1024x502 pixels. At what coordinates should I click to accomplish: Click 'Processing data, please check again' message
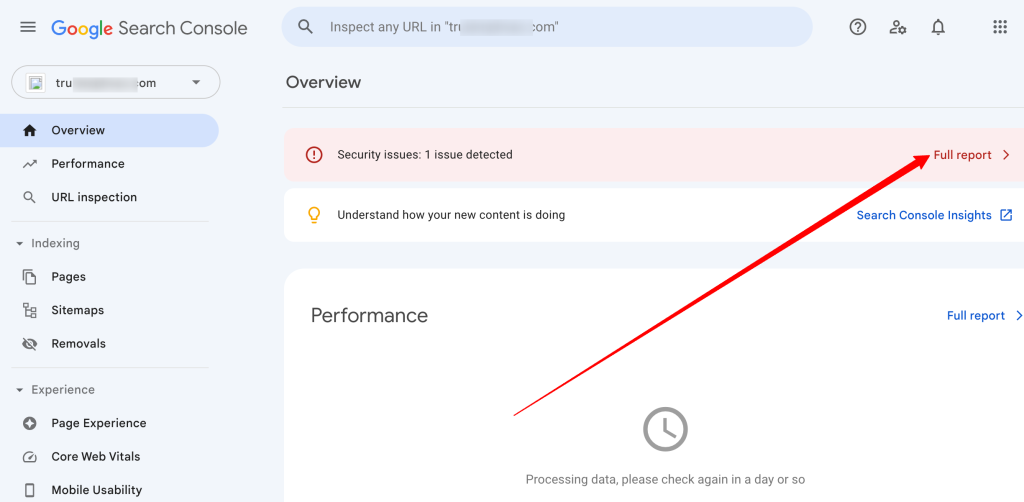point(665,479)
